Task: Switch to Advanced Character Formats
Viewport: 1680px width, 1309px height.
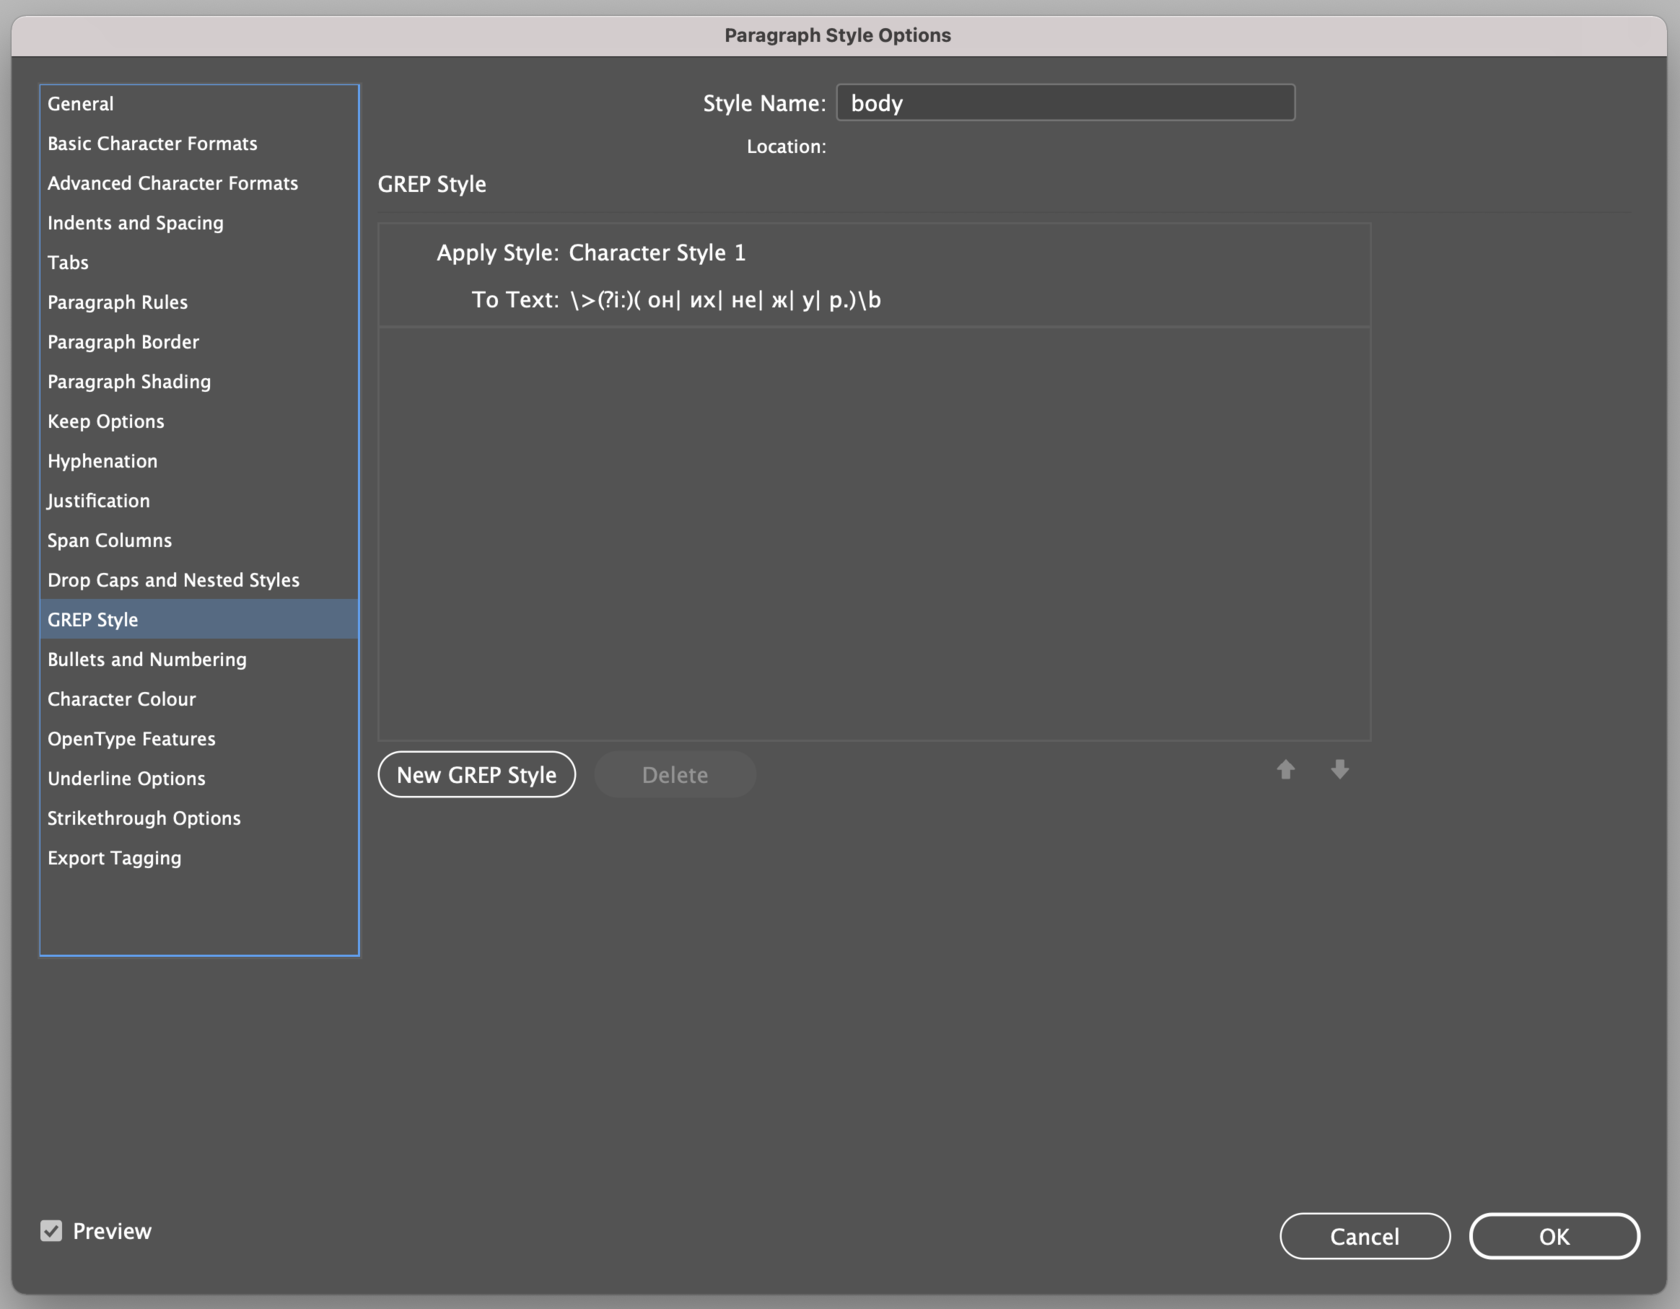Action: click(x=173, y=184)
